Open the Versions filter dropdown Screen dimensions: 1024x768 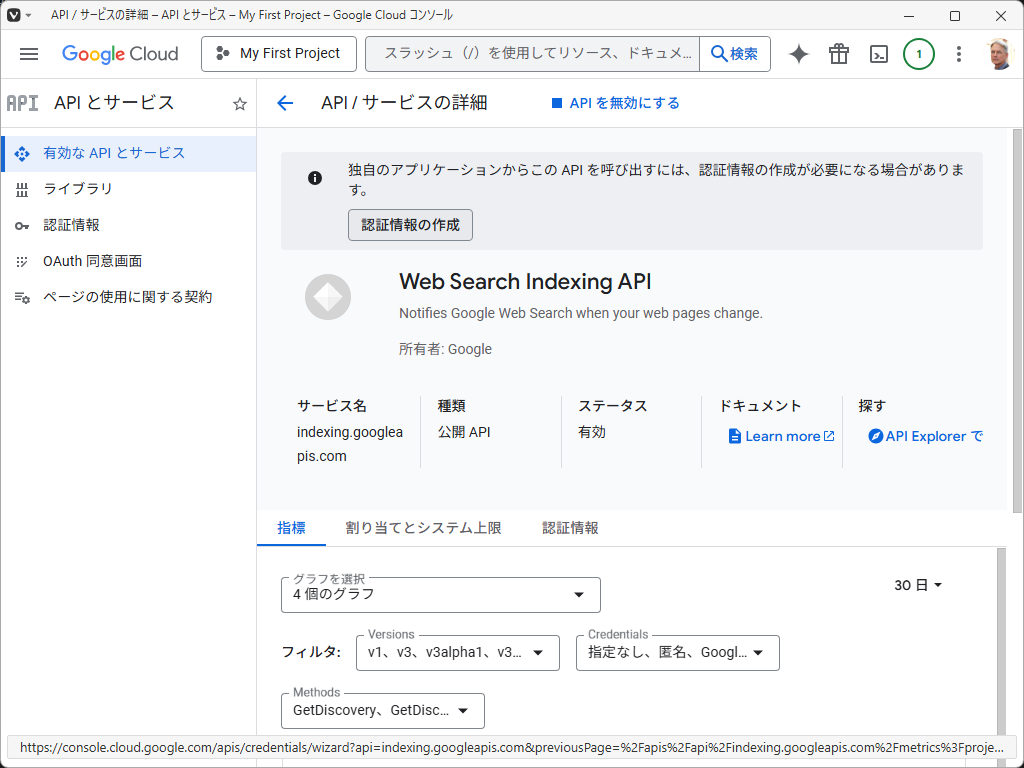click(x=457, y=652)
